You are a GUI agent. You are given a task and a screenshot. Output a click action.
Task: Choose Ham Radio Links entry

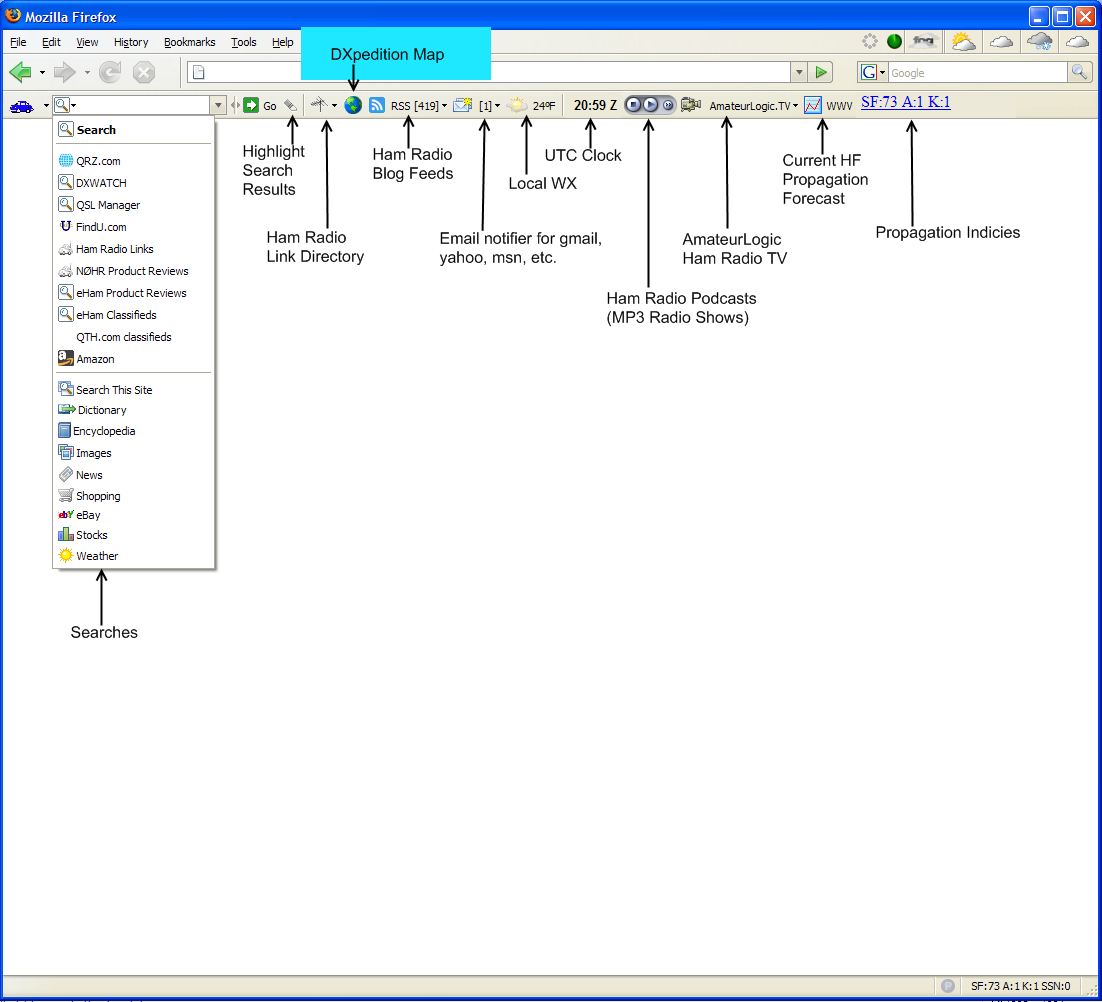tap(134, 249)
